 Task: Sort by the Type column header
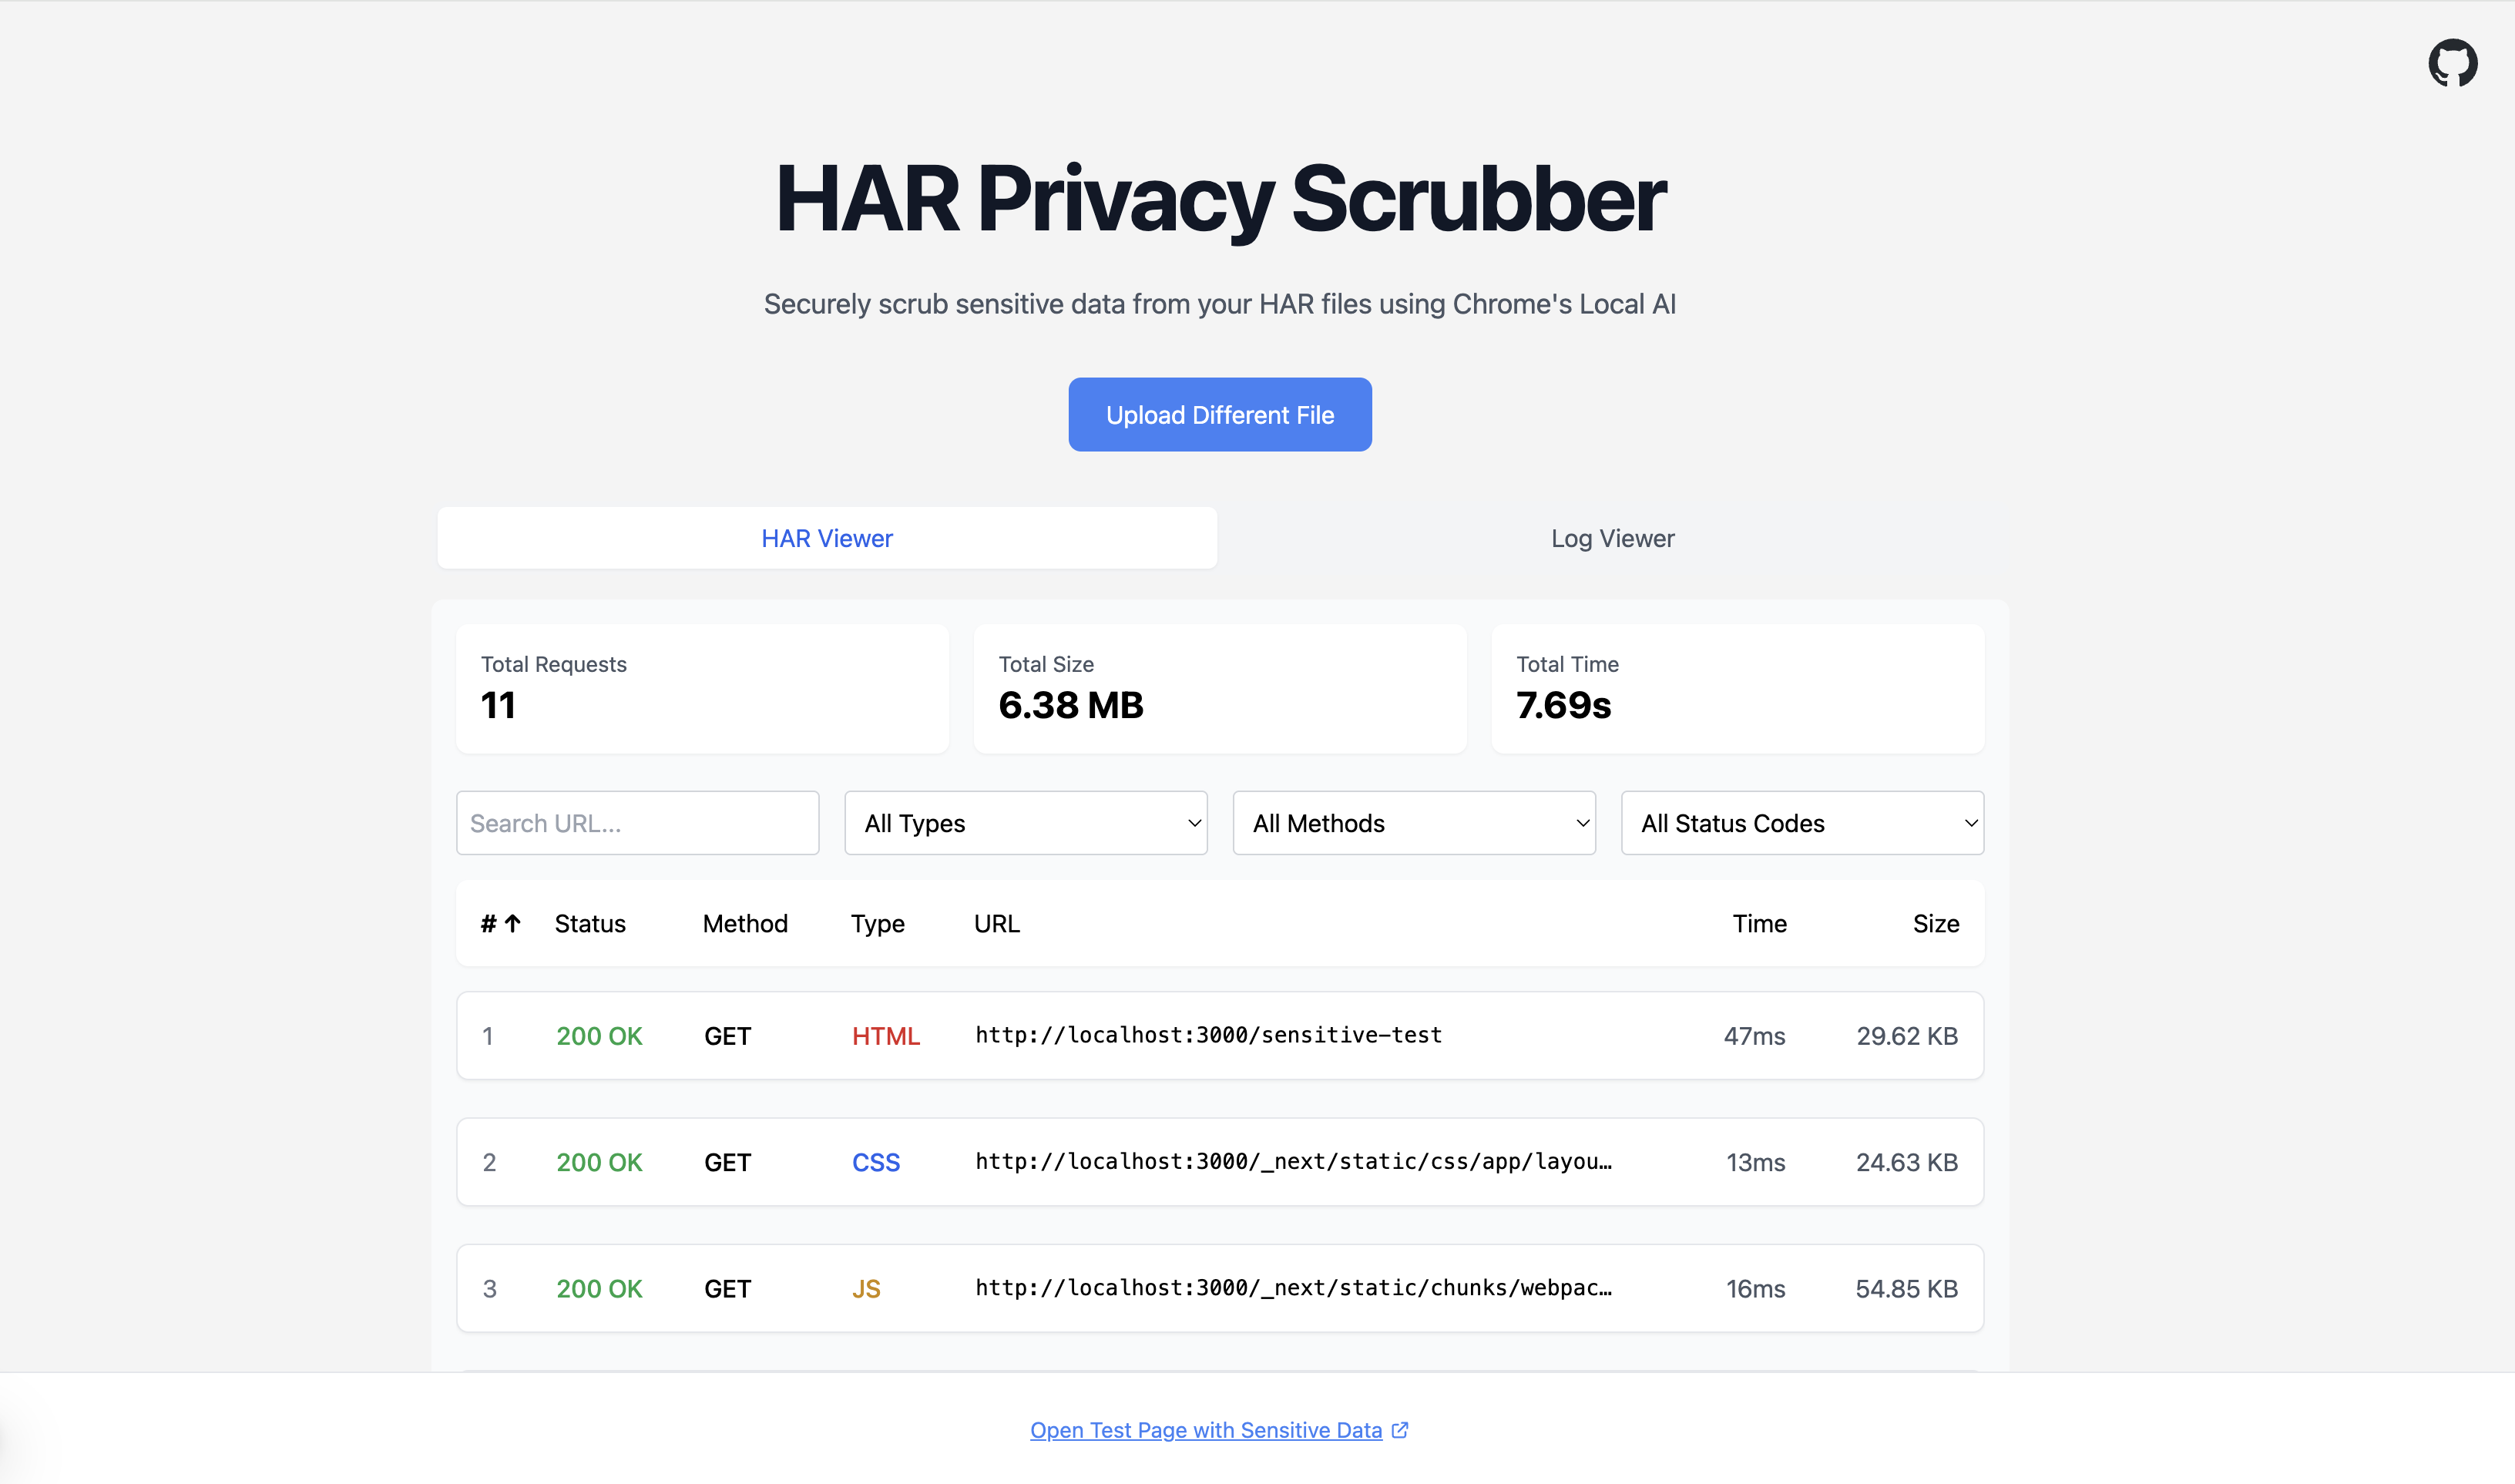[x=877, y=923]
